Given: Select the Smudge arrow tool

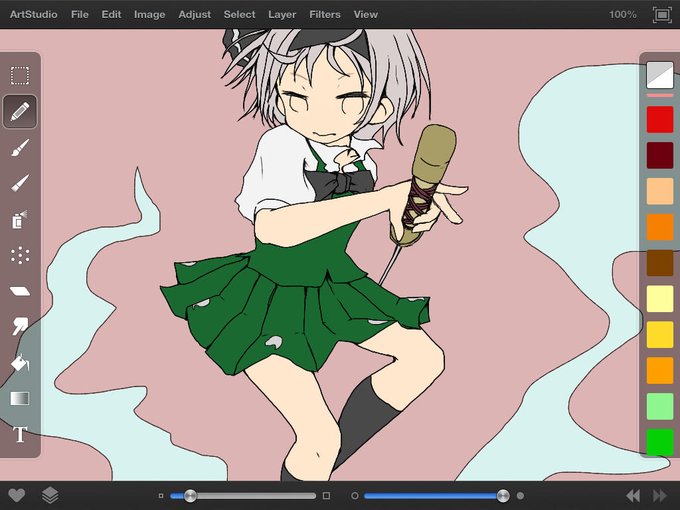Looking at the screenshot, I should (20, 326).
